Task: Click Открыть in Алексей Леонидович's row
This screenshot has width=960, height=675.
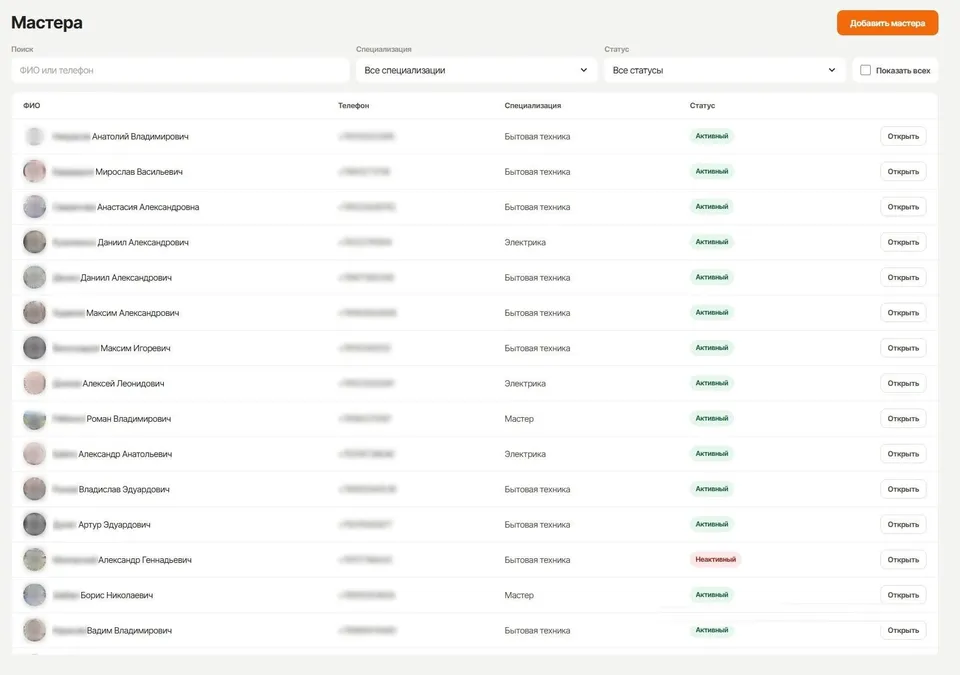Action: coord(903,383)
